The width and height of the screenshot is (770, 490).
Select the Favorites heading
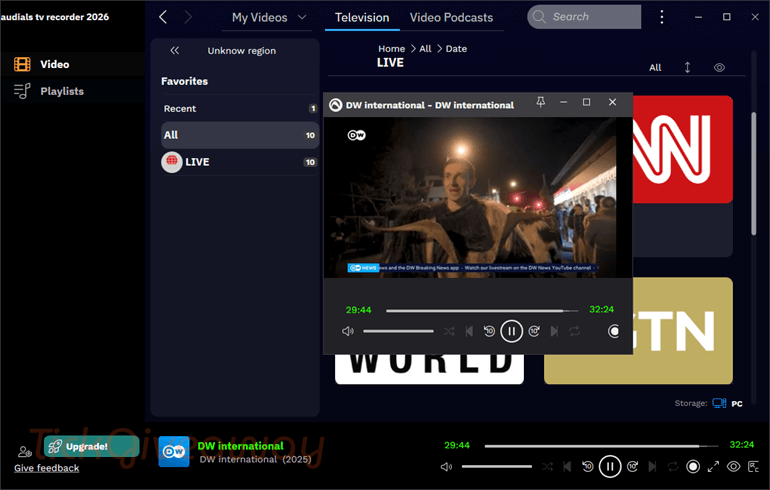click(x=185, y=81)
